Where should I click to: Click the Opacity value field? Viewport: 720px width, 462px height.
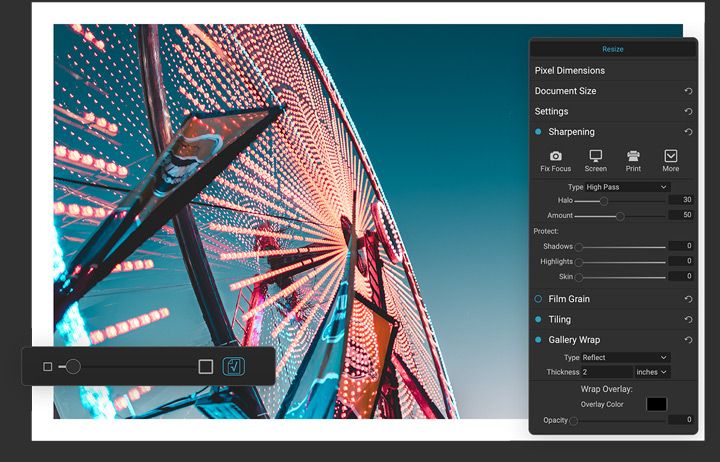(681, 419)
